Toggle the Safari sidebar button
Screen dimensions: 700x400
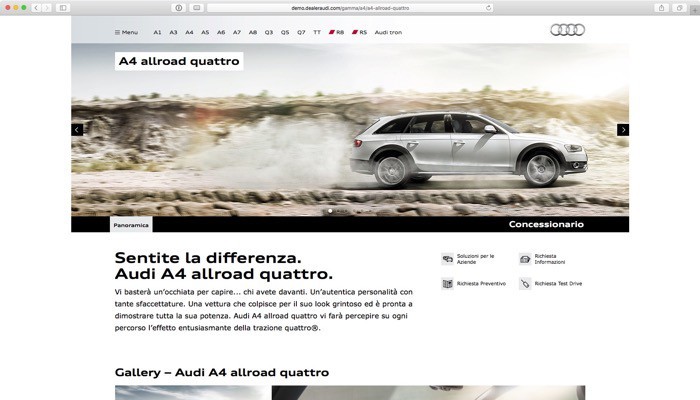tap(63, 8)
